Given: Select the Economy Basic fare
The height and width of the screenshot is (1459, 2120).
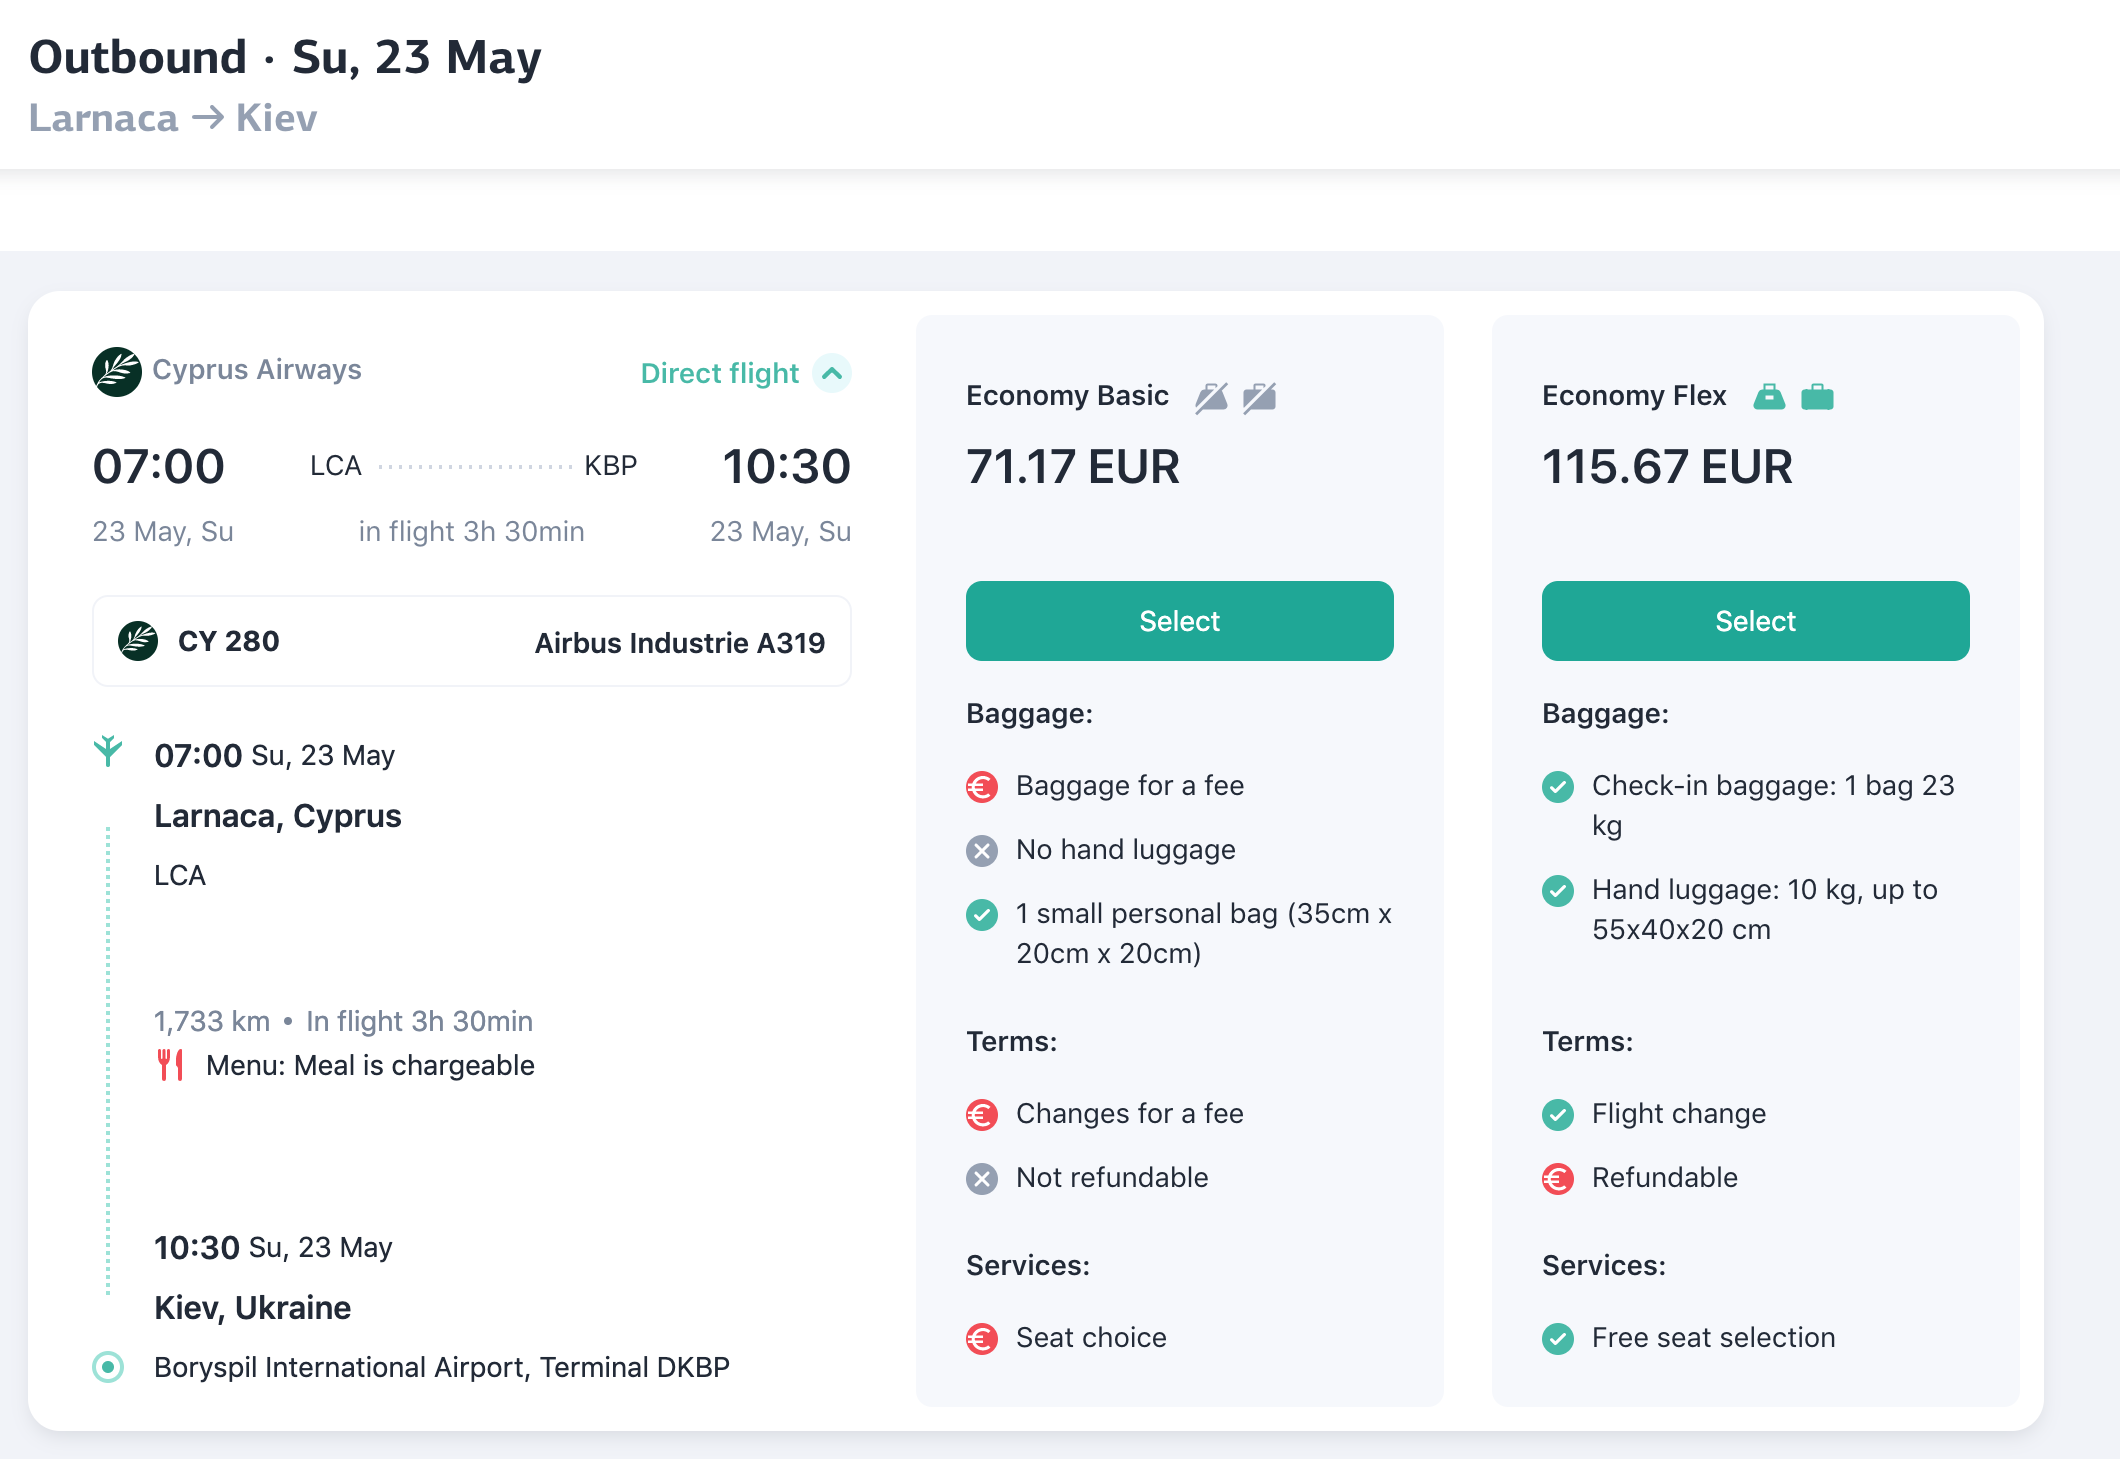Looking at the screenshot, I should pos(1179,621).
